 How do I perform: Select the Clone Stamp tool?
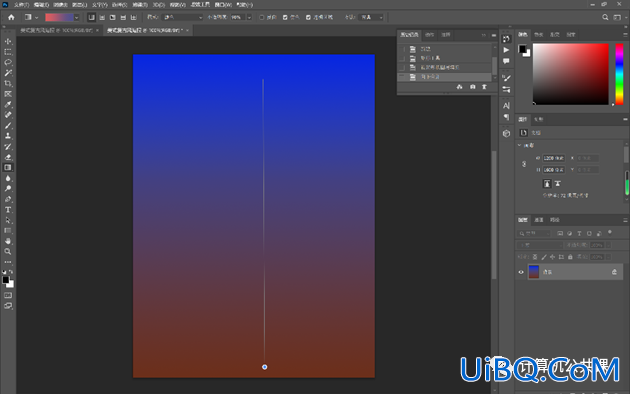tap(8, 136)
